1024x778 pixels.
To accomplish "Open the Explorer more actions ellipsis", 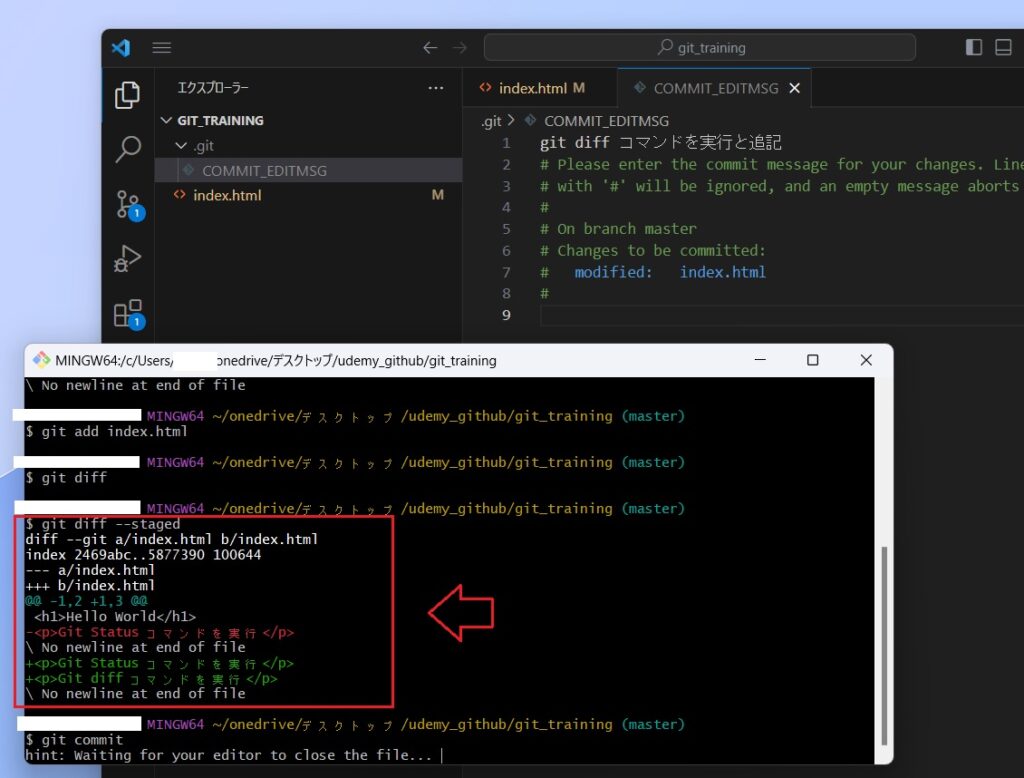I will [435, 88].
